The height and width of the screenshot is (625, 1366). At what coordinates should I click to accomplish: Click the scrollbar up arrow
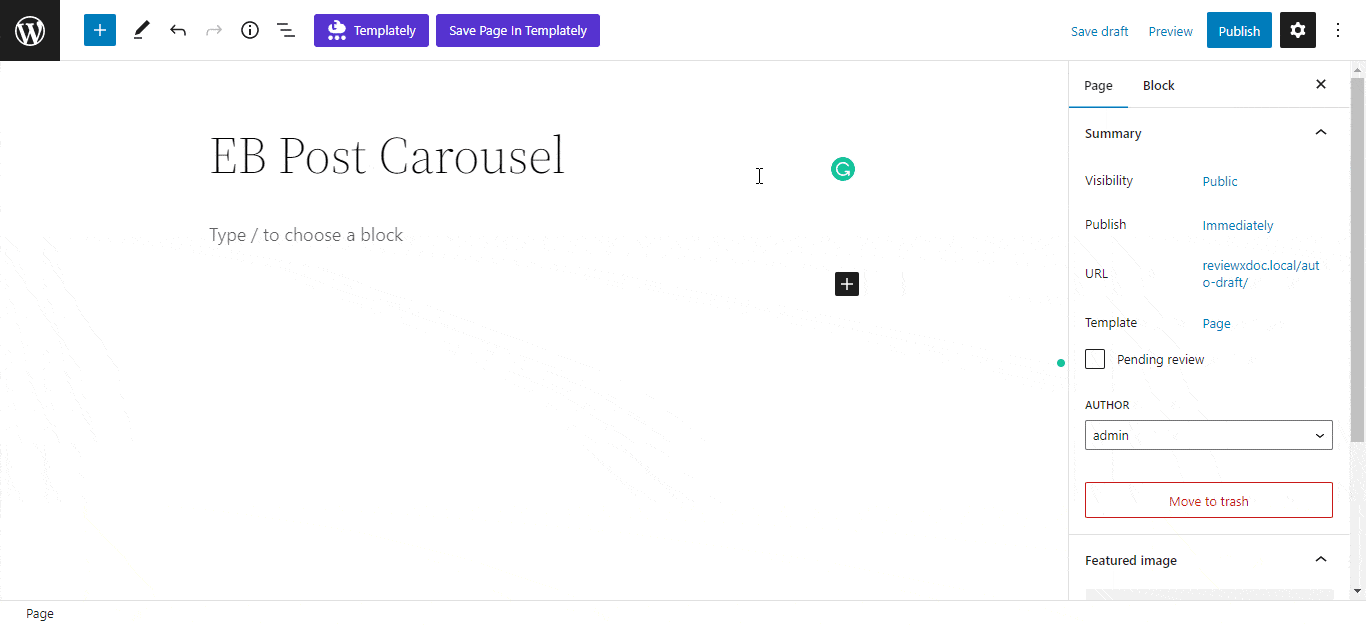pos(1357,68)
